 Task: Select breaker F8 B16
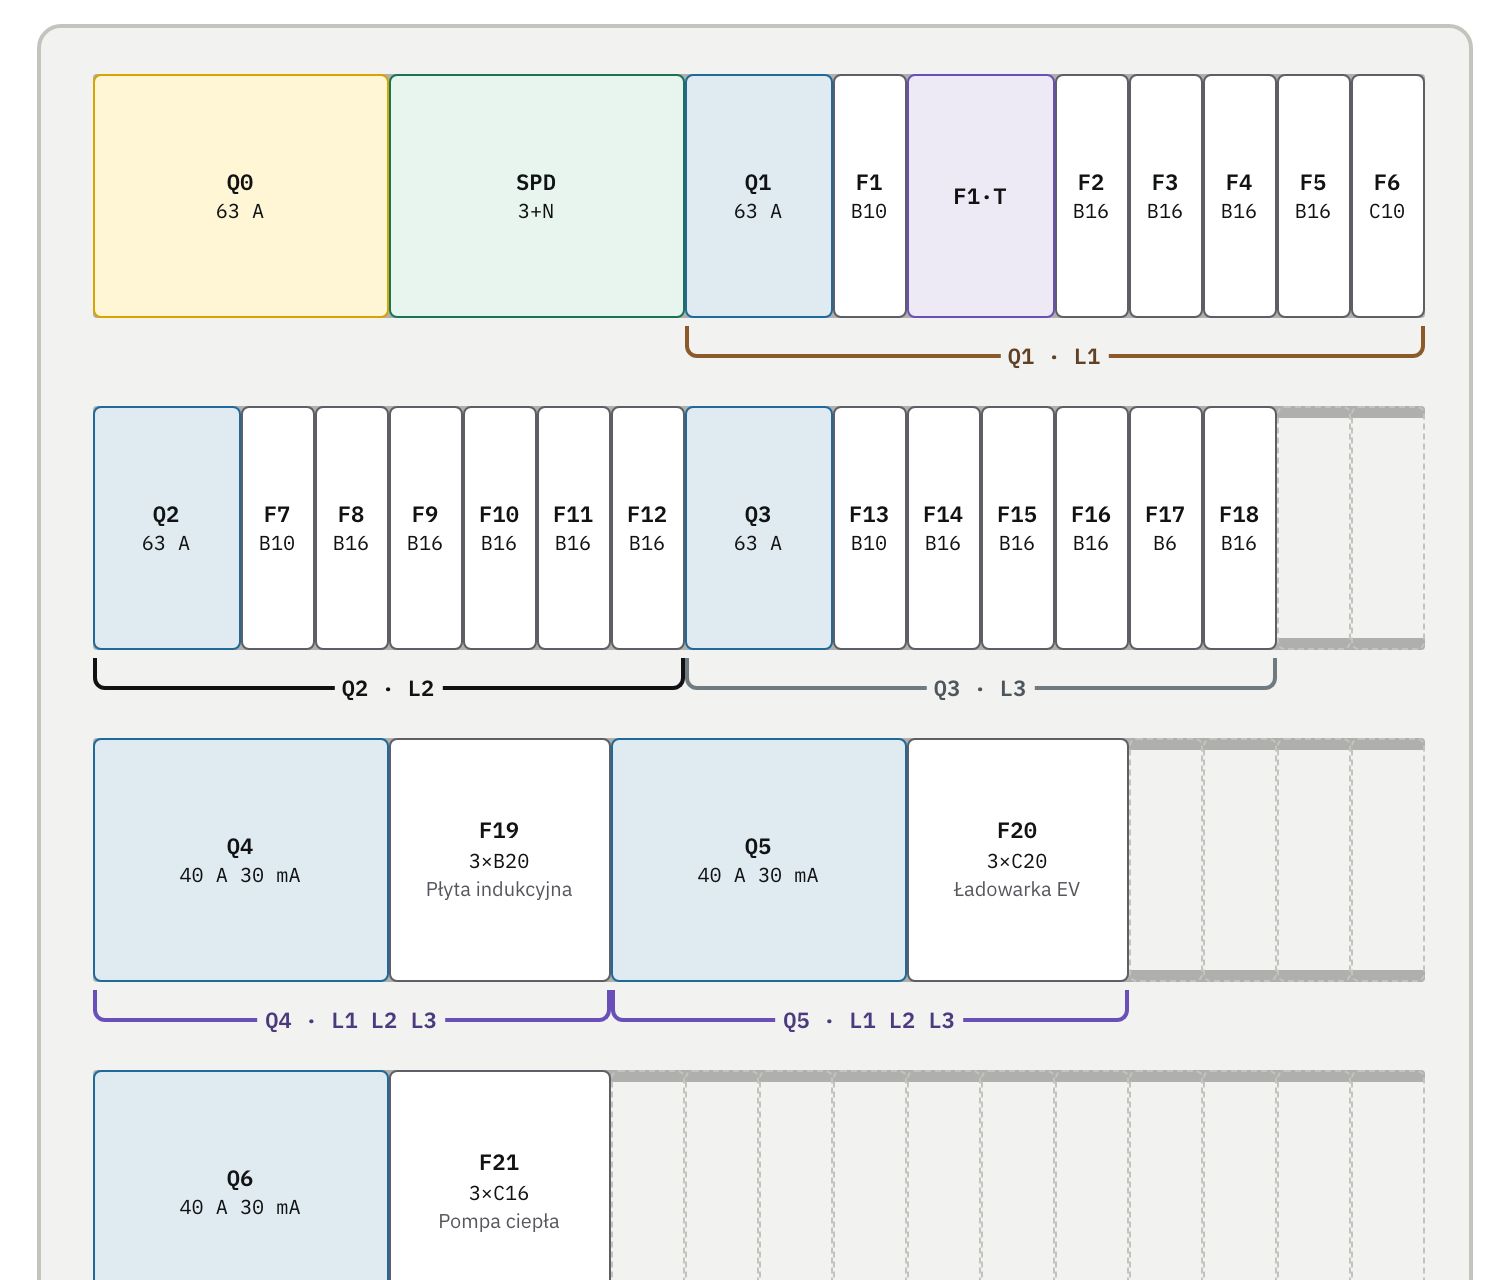click(352, 528)
